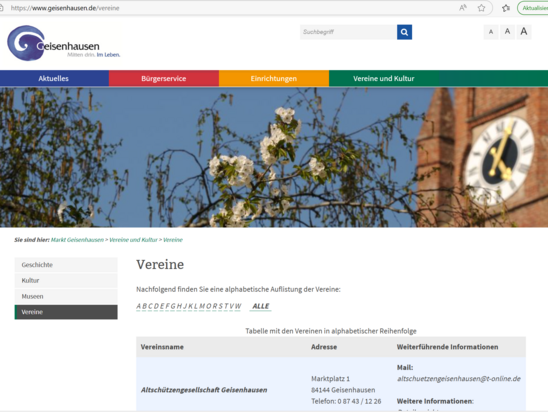This screenshot has height=412, width=548.
Task: Filter clubs by letter W
Action: (238, 306)
